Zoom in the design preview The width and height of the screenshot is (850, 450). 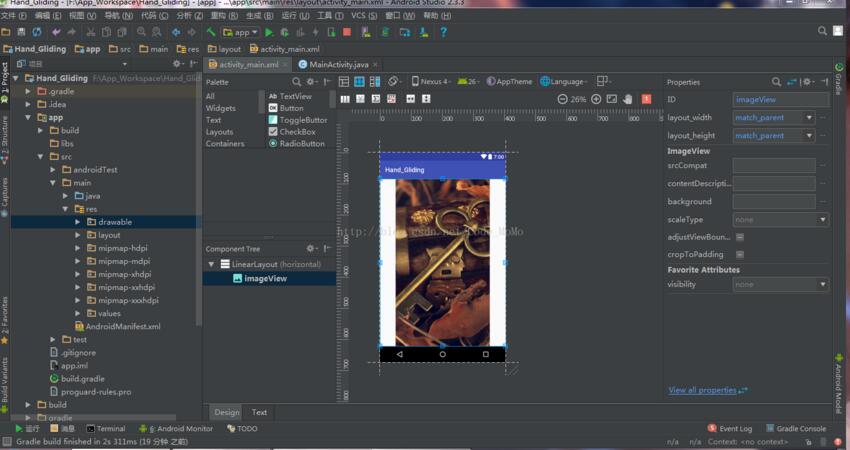pyautogui.click(x=596, y=99)
